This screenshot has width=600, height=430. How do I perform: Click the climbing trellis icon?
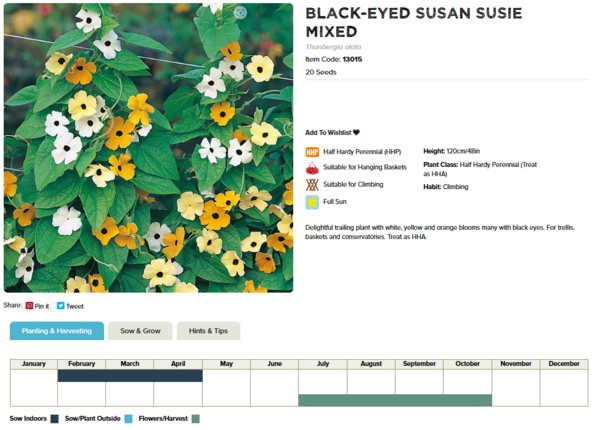pos(312,185)
